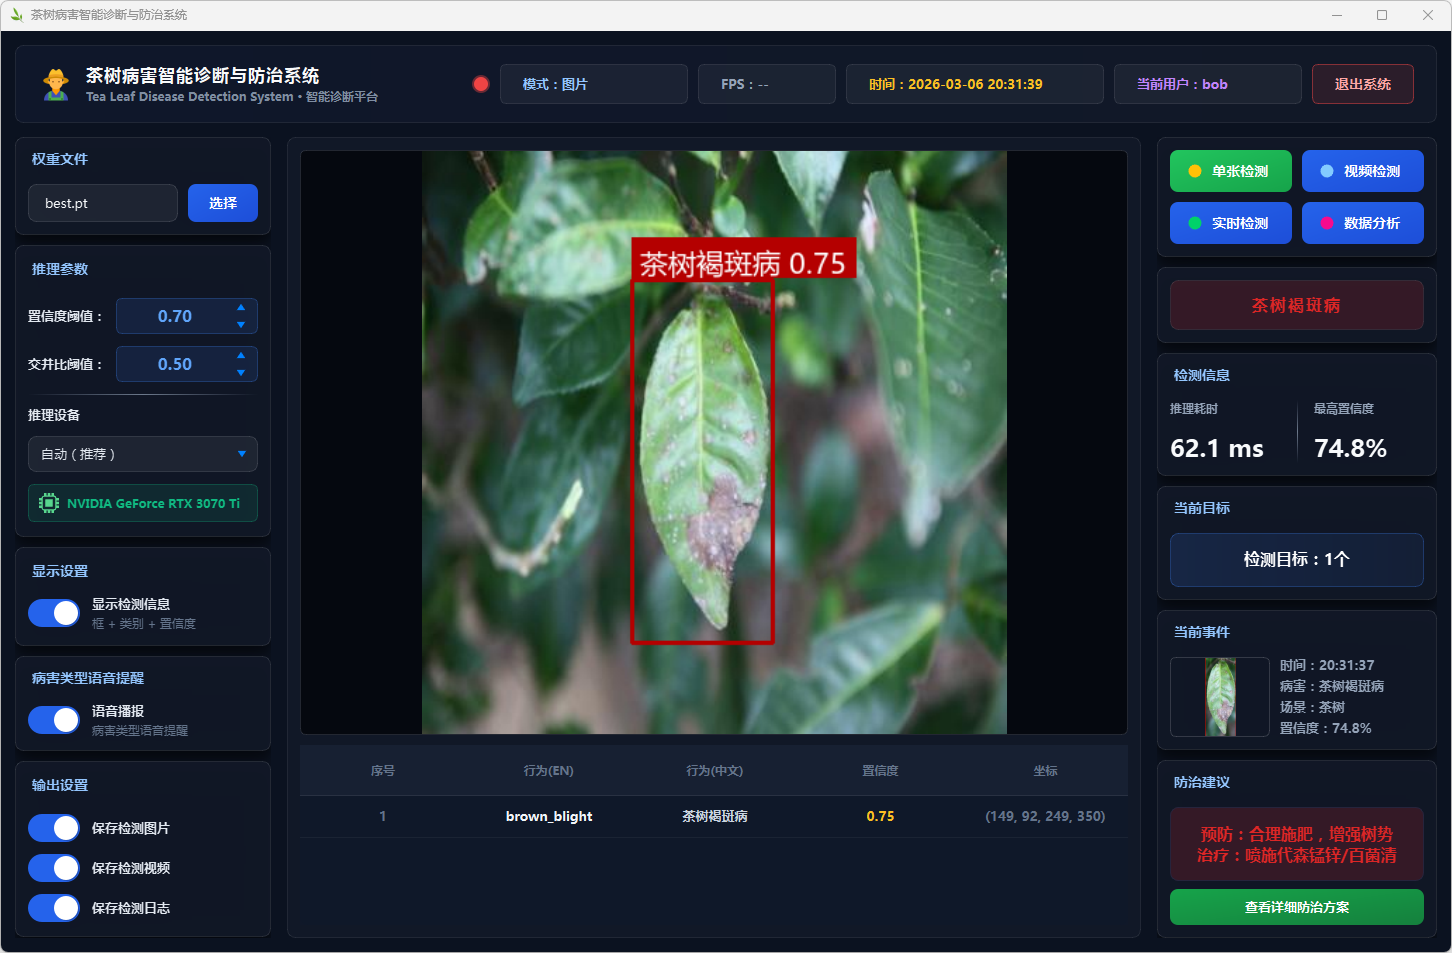Toggle the show detection info switch

pyautogui.click(x=54, y=613)
